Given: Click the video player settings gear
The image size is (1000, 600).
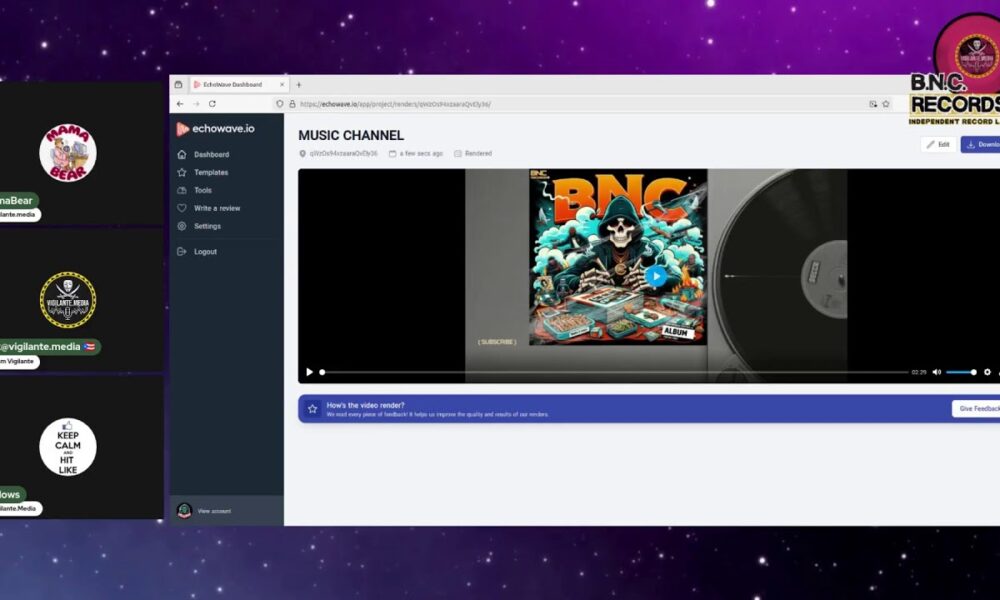Looking at the screenshot, I should (x=987, y=372).
